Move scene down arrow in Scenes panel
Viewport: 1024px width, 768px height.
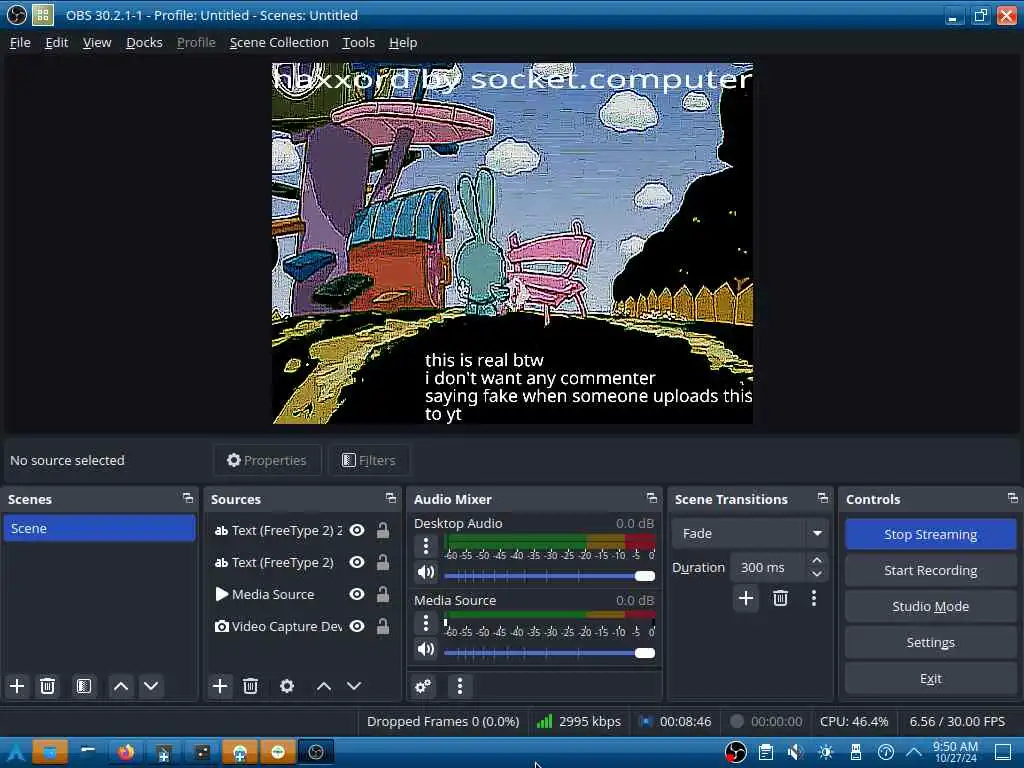[151, 686]
